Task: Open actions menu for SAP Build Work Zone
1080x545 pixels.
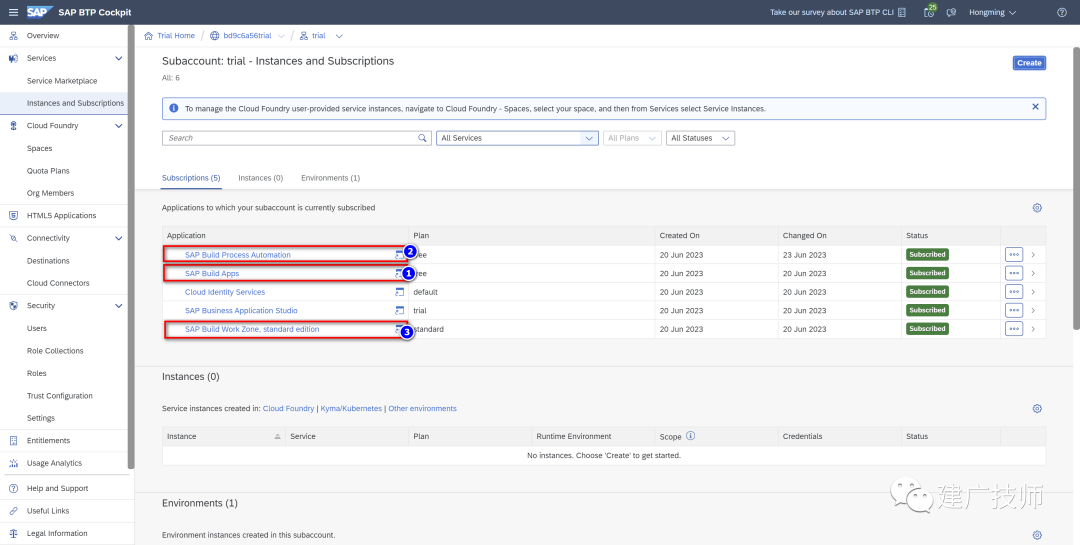Action: [1014, 329]
